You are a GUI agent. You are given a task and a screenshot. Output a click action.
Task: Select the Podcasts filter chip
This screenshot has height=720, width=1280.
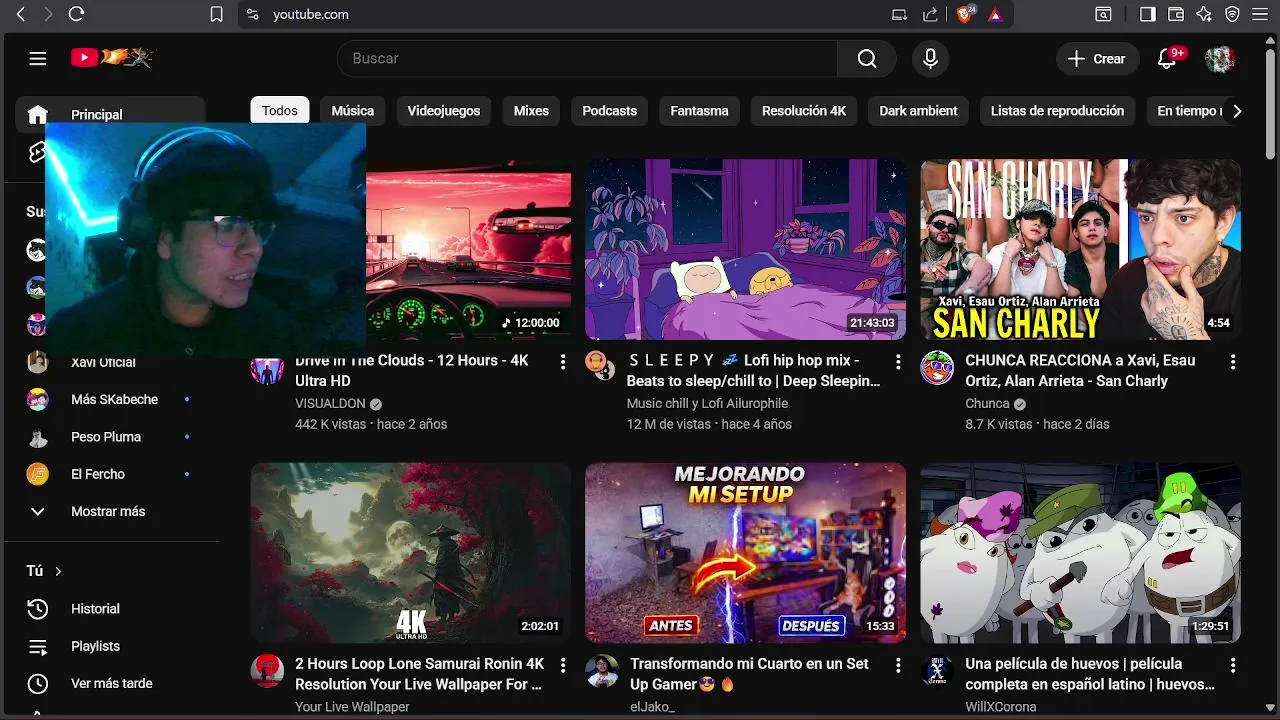(x=610, y=111)
